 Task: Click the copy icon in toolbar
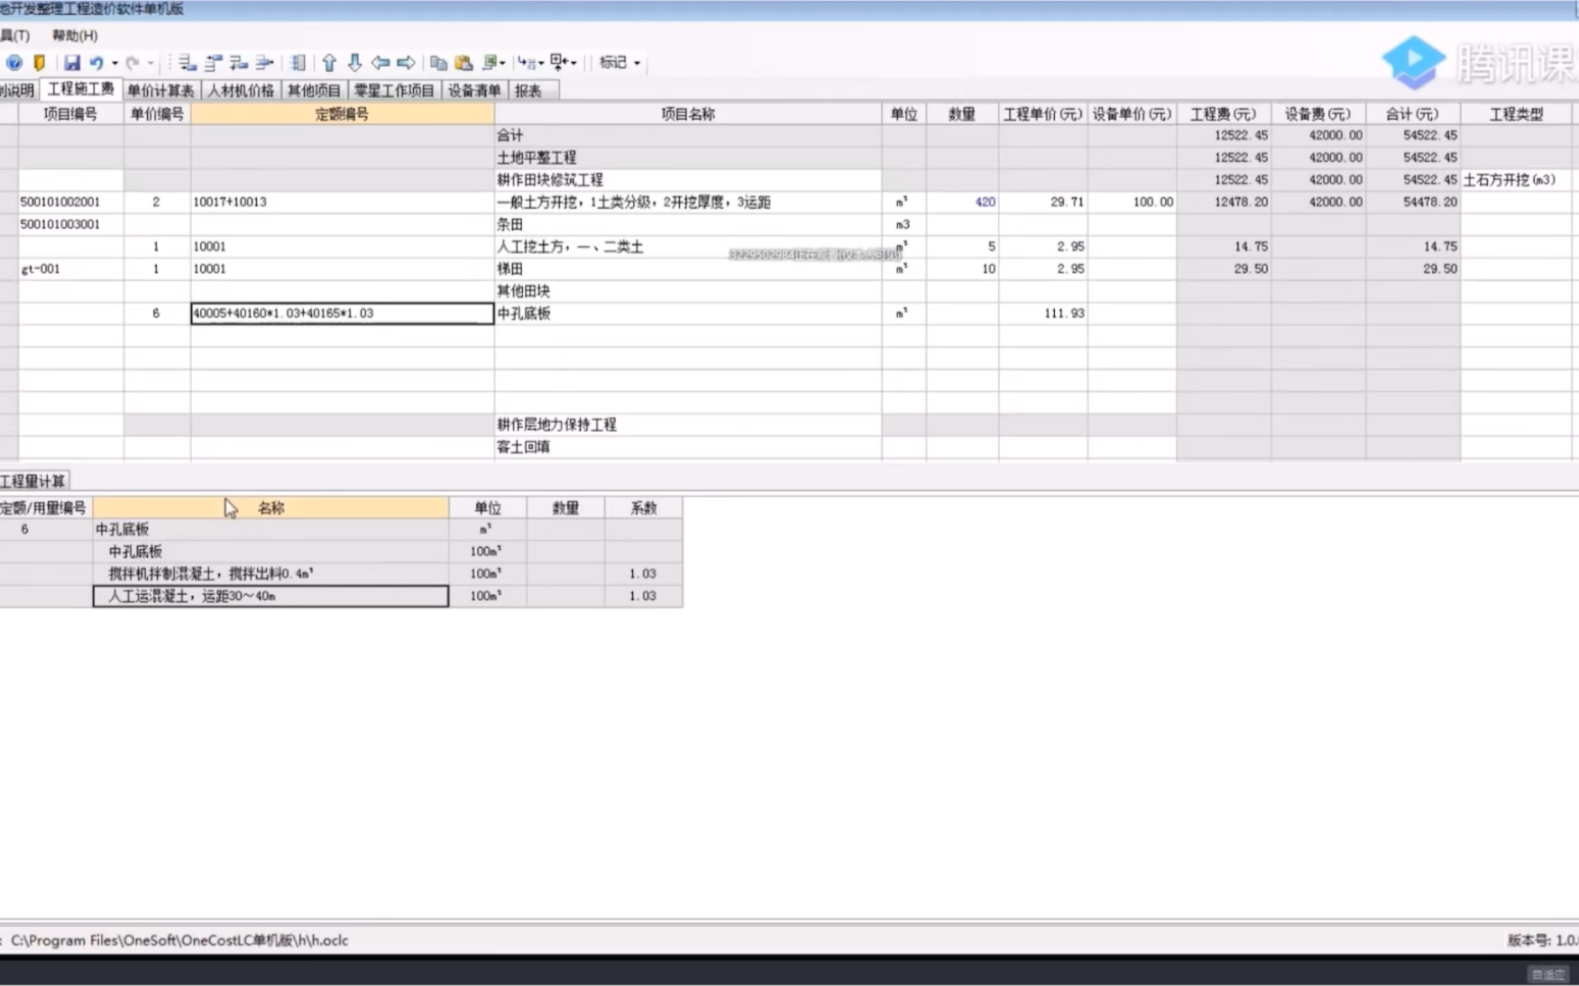(438, 62)
